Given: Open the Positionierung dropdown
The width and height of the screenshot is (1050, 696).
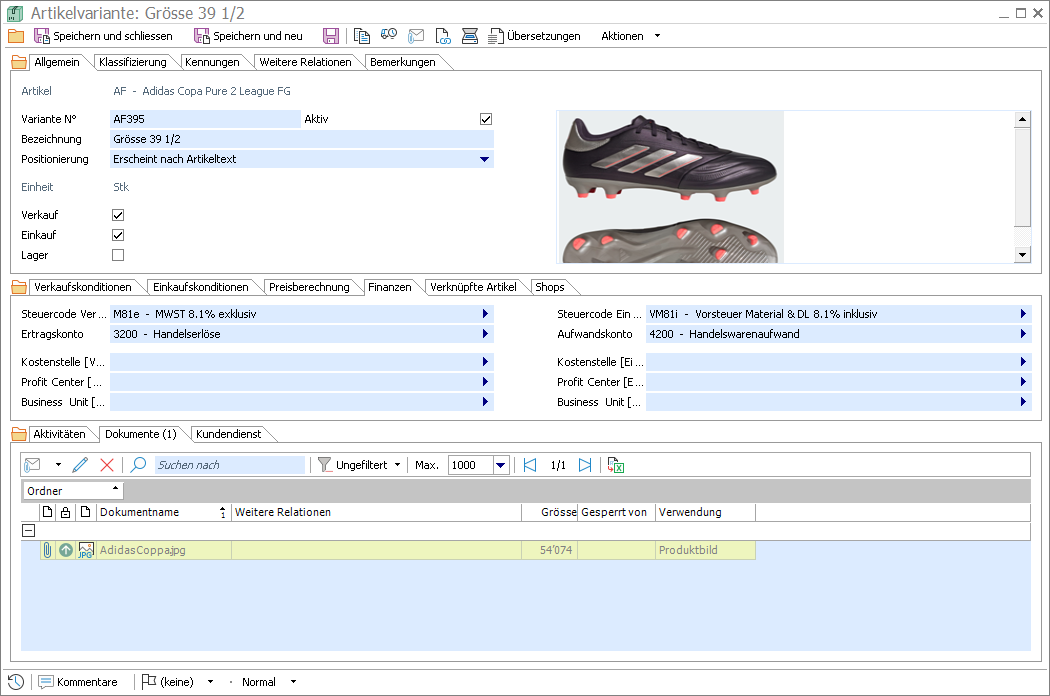Looking at the screenshot, I should (484, 159).
